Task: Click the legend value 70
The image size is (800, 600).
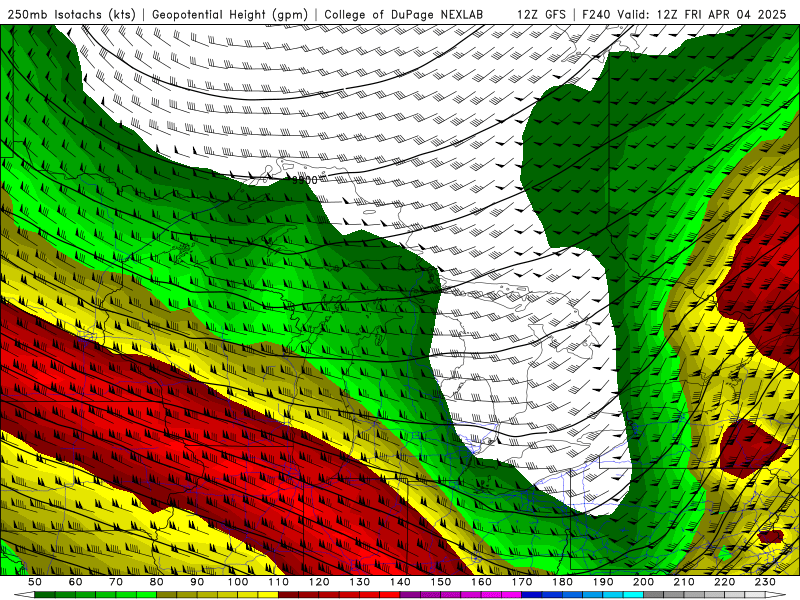Action: [116, 582]
